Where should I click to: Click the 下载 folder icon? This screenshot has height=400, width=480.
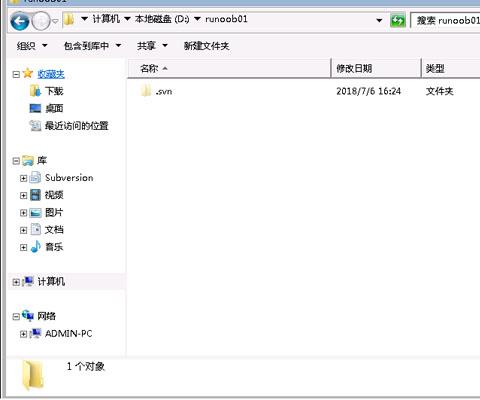coord(35,90)
